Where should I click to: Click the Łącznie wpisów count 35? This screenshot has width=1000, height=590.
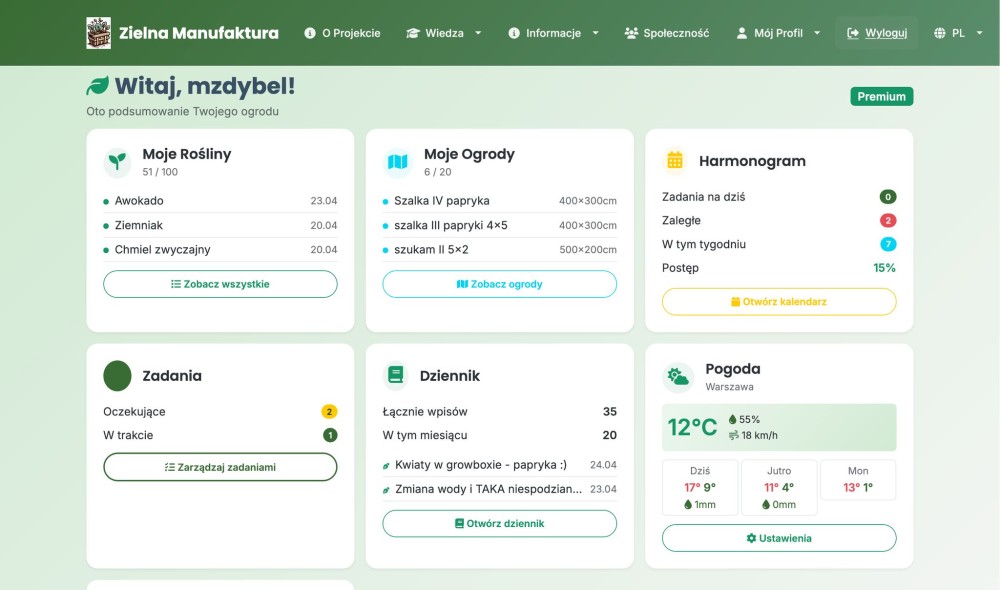click(610, 411)
